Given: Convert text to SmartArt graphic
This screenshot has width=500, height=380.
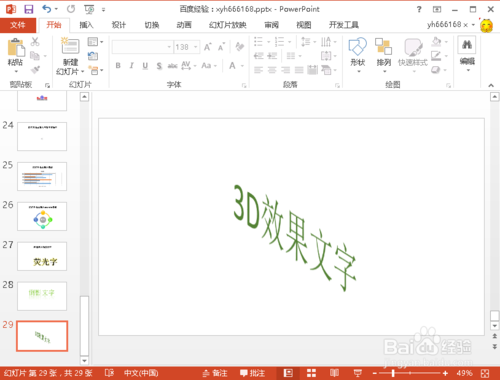Looking at the screenshot, I should pyautogui.click(x=329, y=70).
